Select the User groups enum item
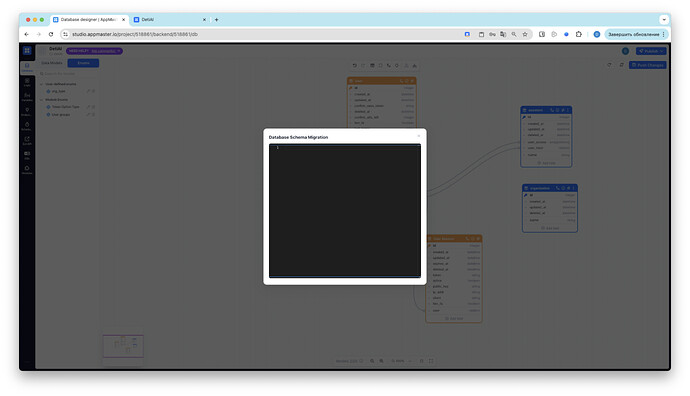 click(61, 115)
